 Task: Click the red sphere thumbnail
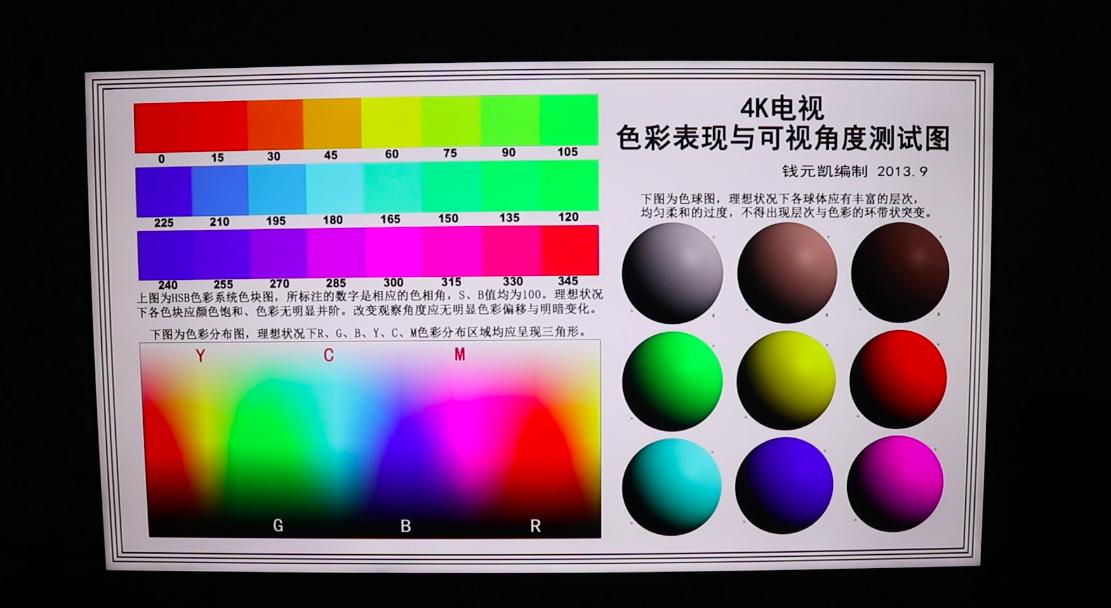897,380
